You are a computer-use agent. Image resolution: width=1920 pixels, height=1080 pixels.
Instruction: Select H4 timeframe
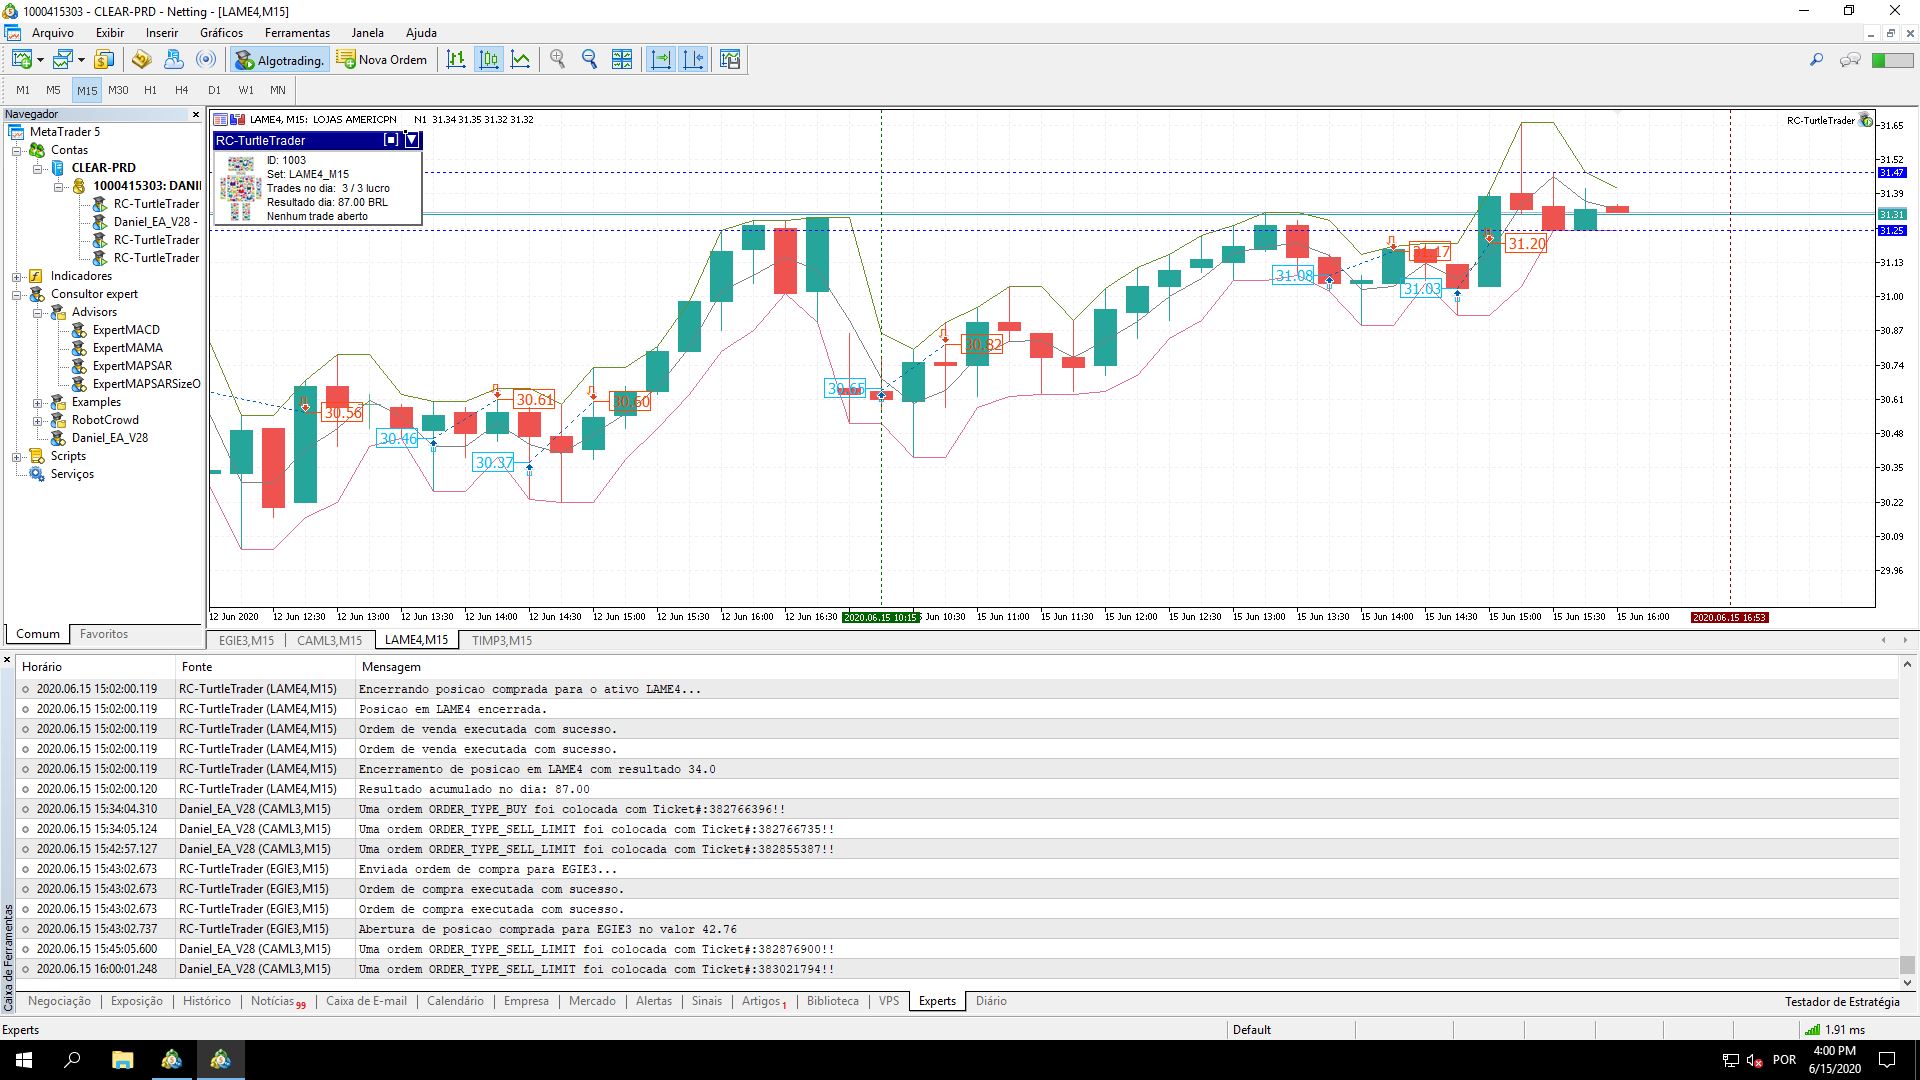182,90
